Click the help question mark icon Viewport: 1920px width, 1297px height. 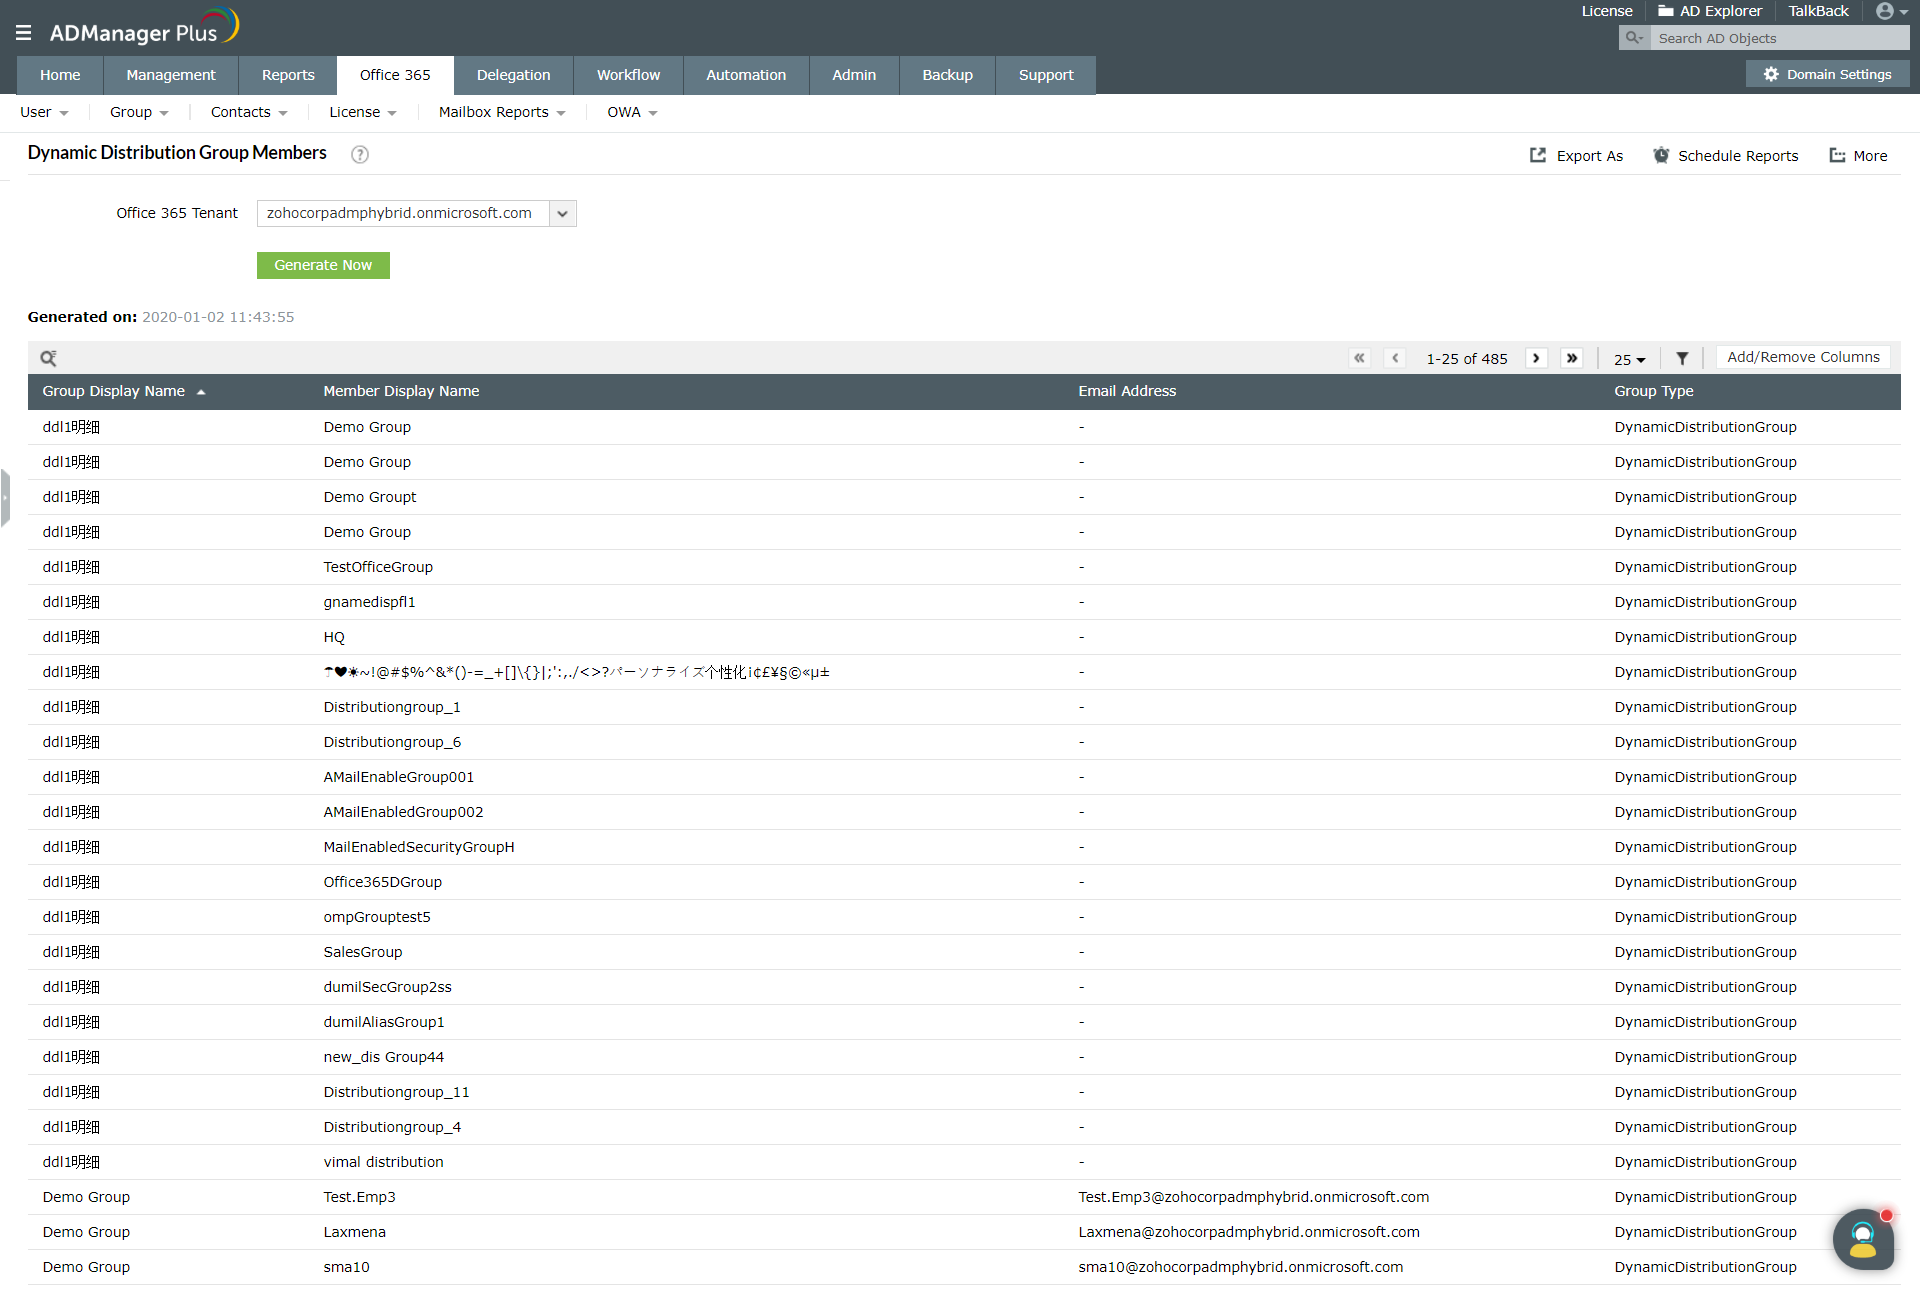pos(360,154)
